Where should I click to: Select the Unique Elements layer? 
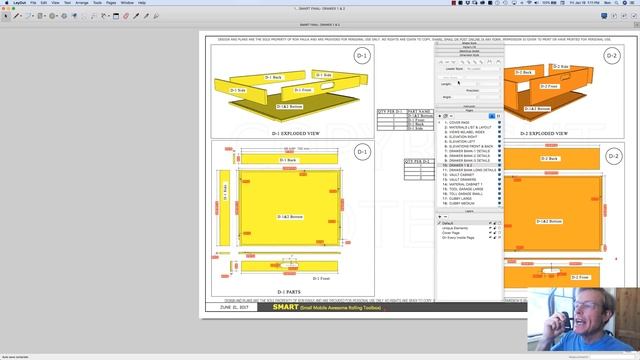(x=455, y=228)
